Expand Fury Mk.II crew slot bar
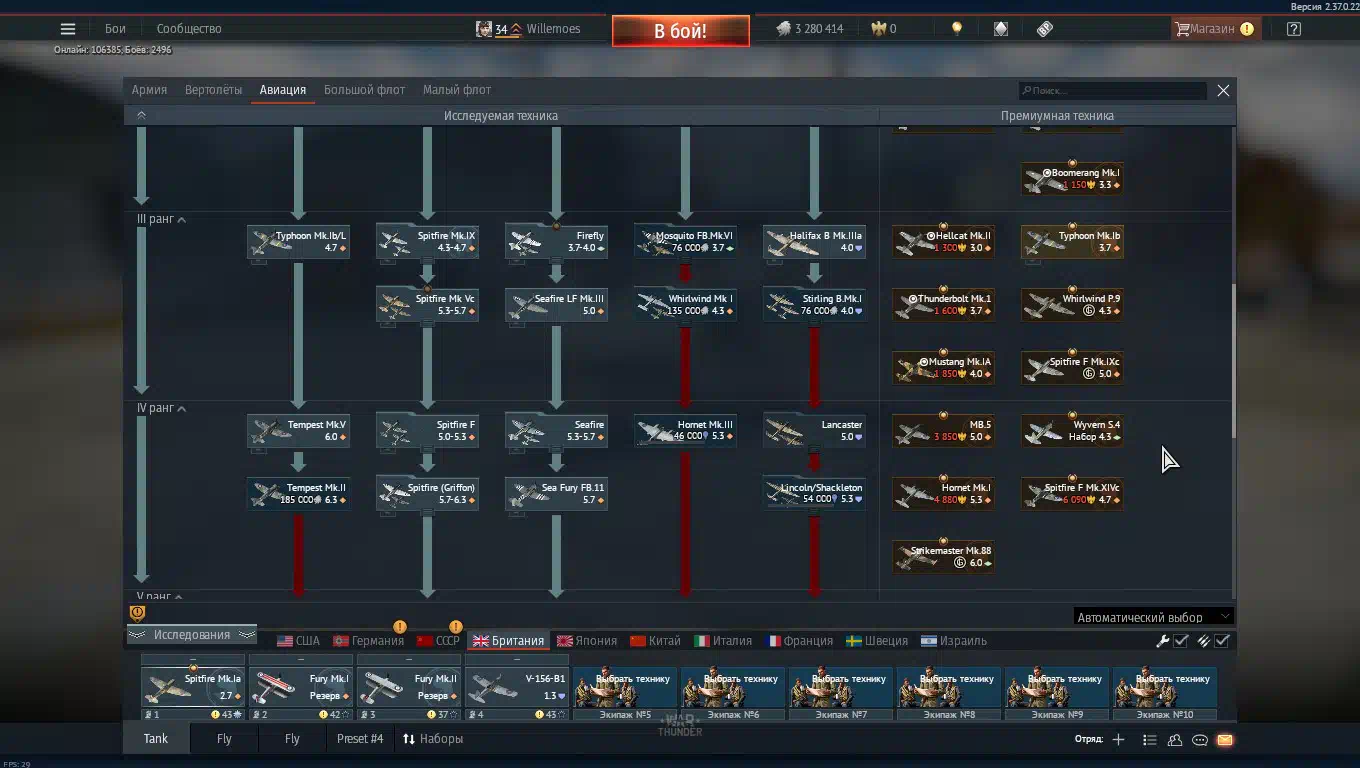The width and height of the screenshot is (1360, 768). coord(409,660)
